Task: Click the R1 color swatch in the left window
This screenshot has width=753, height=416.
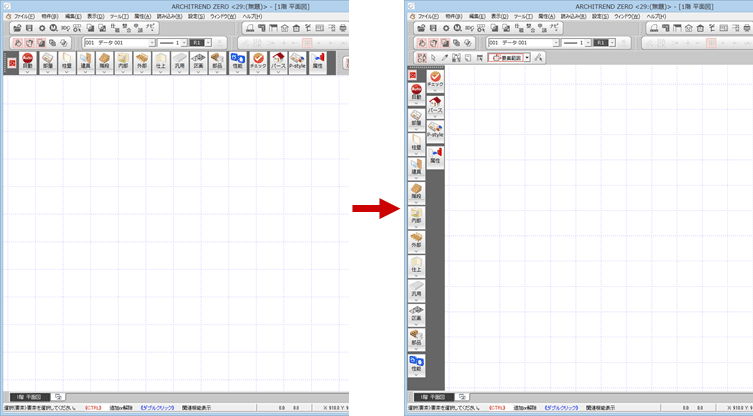Action: click(197, 43)
